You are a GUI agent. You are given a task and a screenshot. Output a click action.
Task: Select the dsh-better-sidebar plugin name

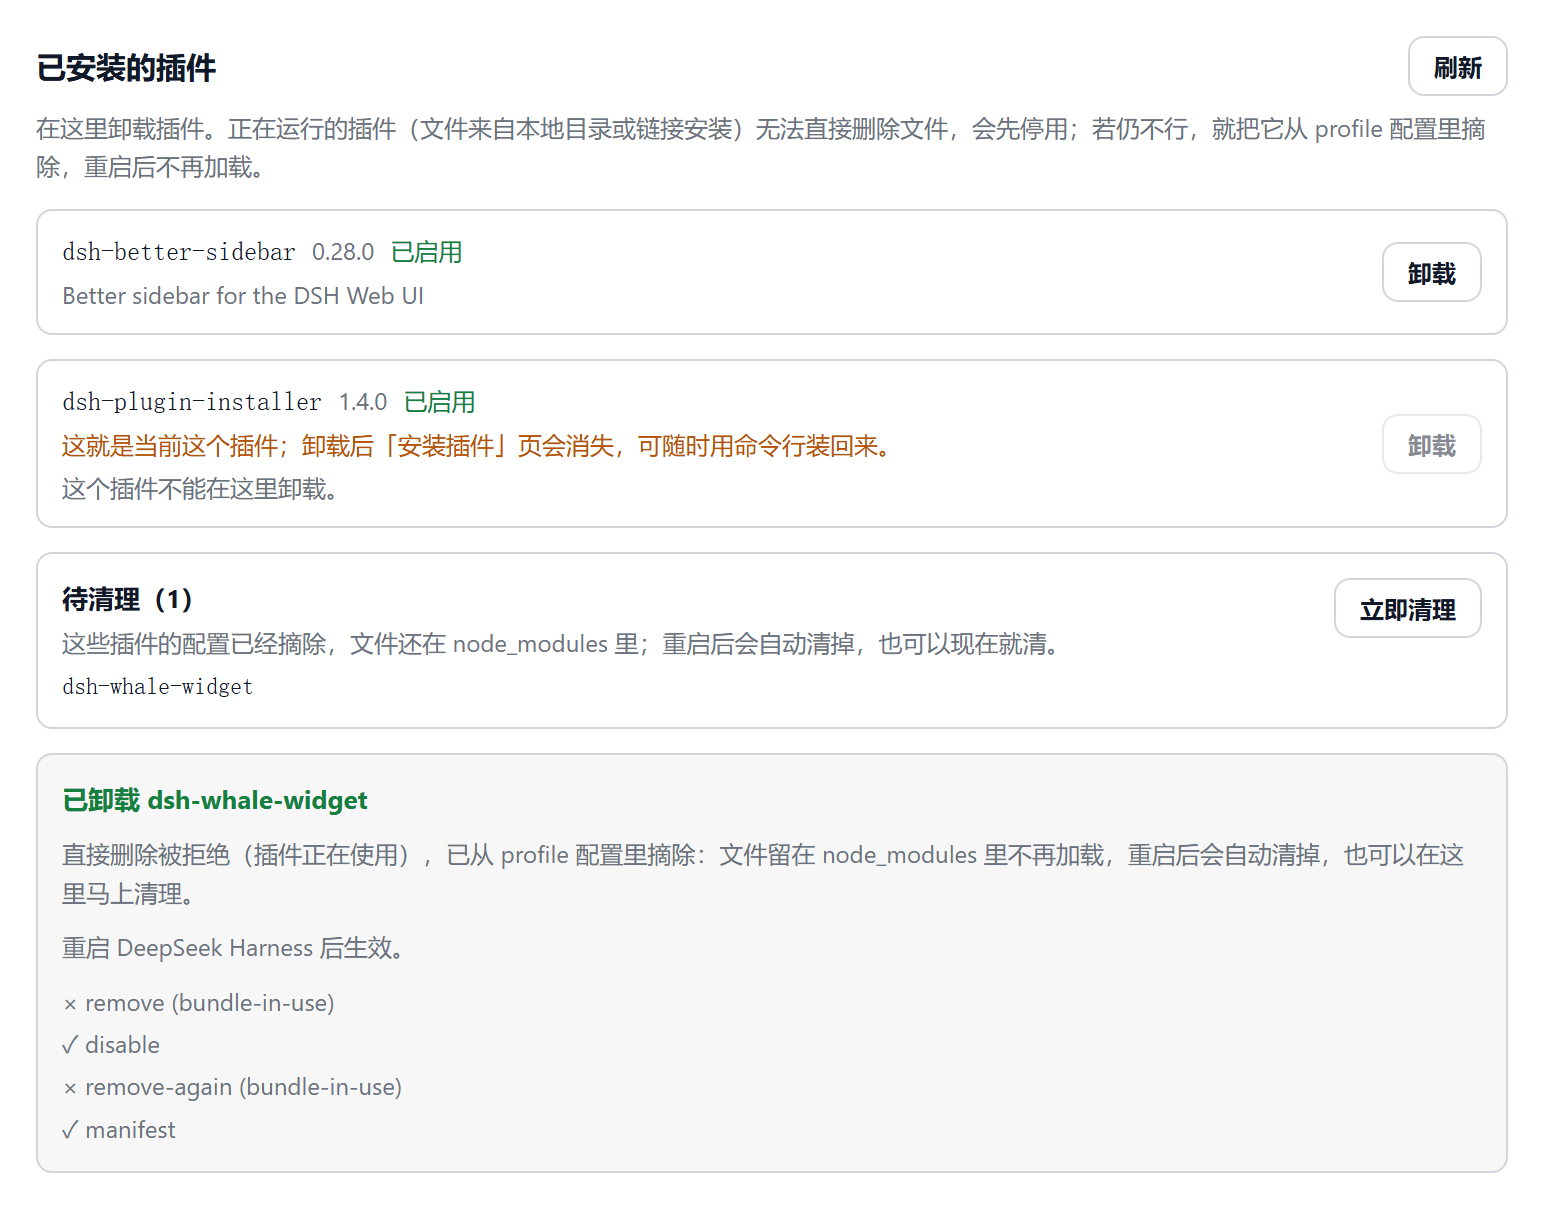click(x=179, y=252)
